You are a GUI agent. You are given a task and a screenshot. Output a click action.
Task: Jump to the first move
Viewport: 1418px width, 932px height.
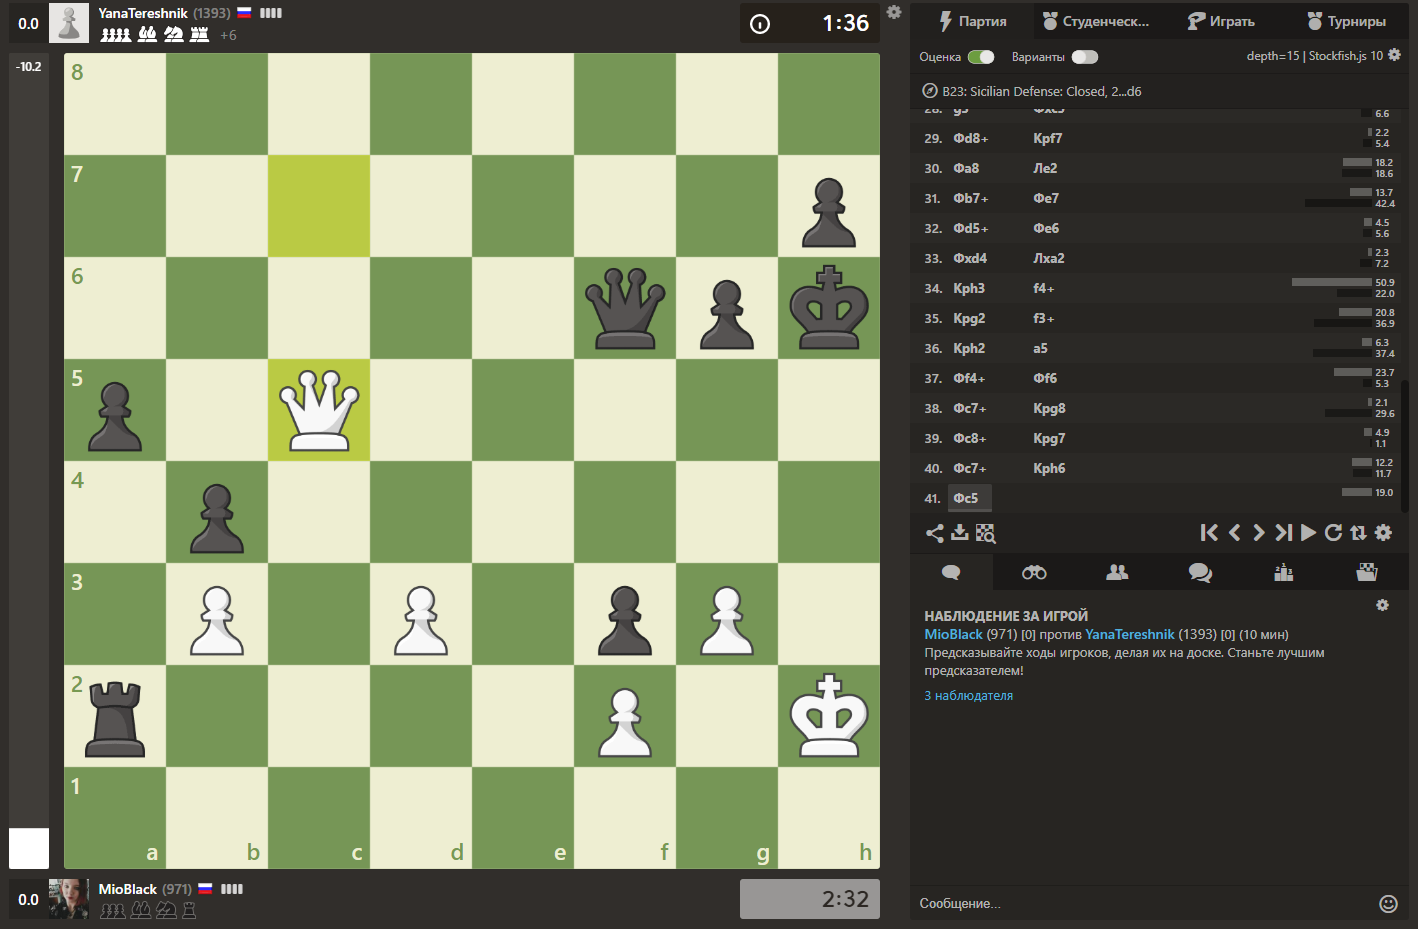(1209, 533)
